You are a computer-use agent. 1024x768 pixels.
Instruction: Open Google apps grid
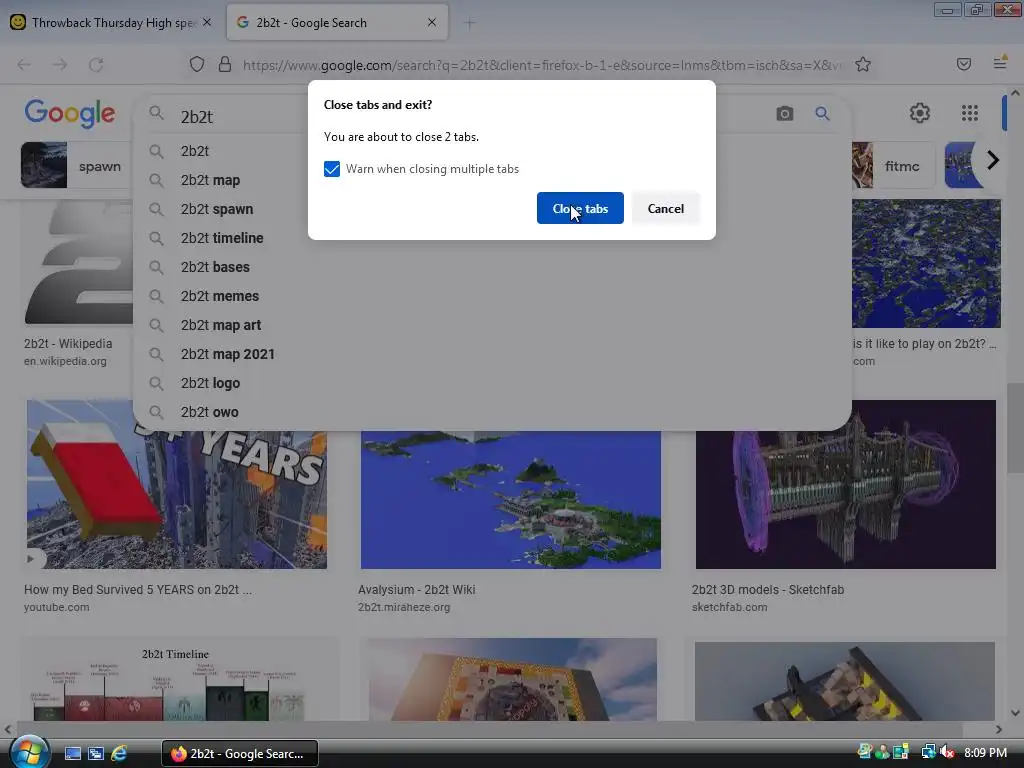pos(970,113)
